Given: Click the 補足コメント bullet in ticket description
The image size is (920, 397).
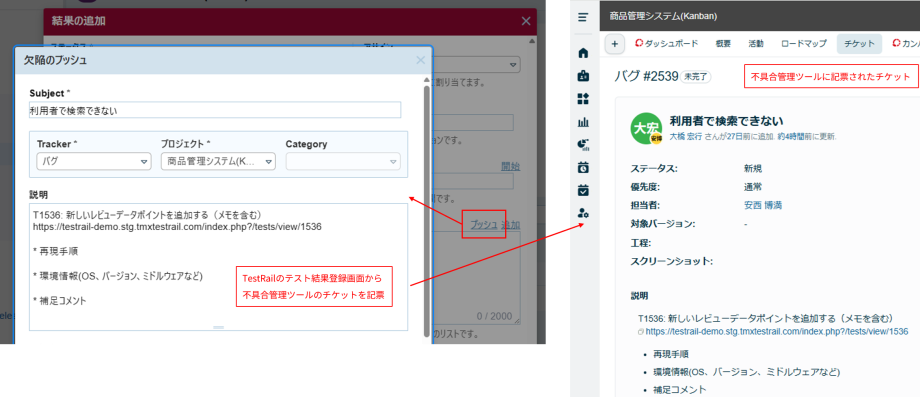Looking at the screenshot, I should 679,389.
